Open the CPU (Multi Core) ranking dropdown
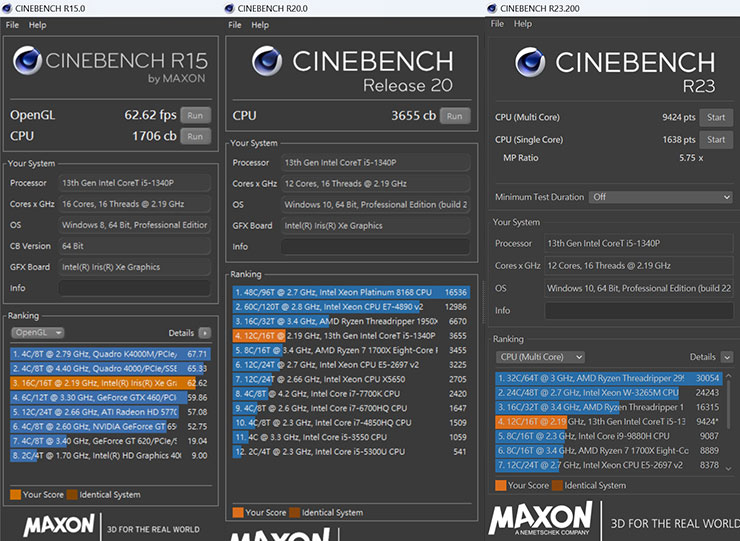 pos(543,357)
